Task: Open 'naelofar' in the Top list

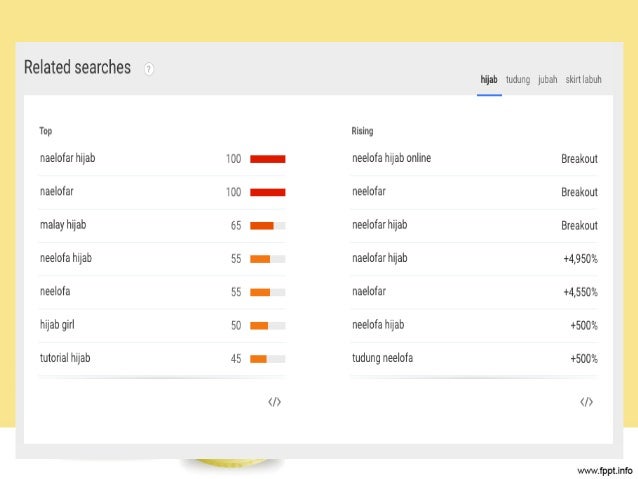Action: [57, 191]
